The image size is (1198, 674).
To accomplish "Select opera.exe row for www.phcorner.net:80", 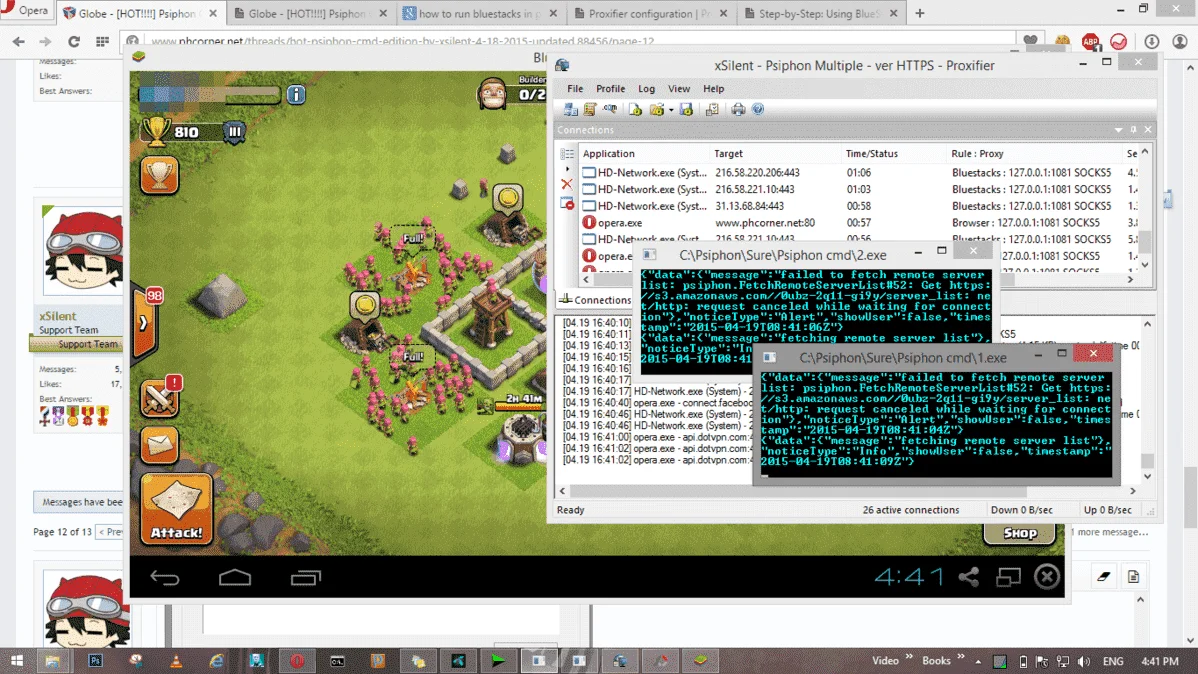I will pyautogui.click(x=858, y=222).
